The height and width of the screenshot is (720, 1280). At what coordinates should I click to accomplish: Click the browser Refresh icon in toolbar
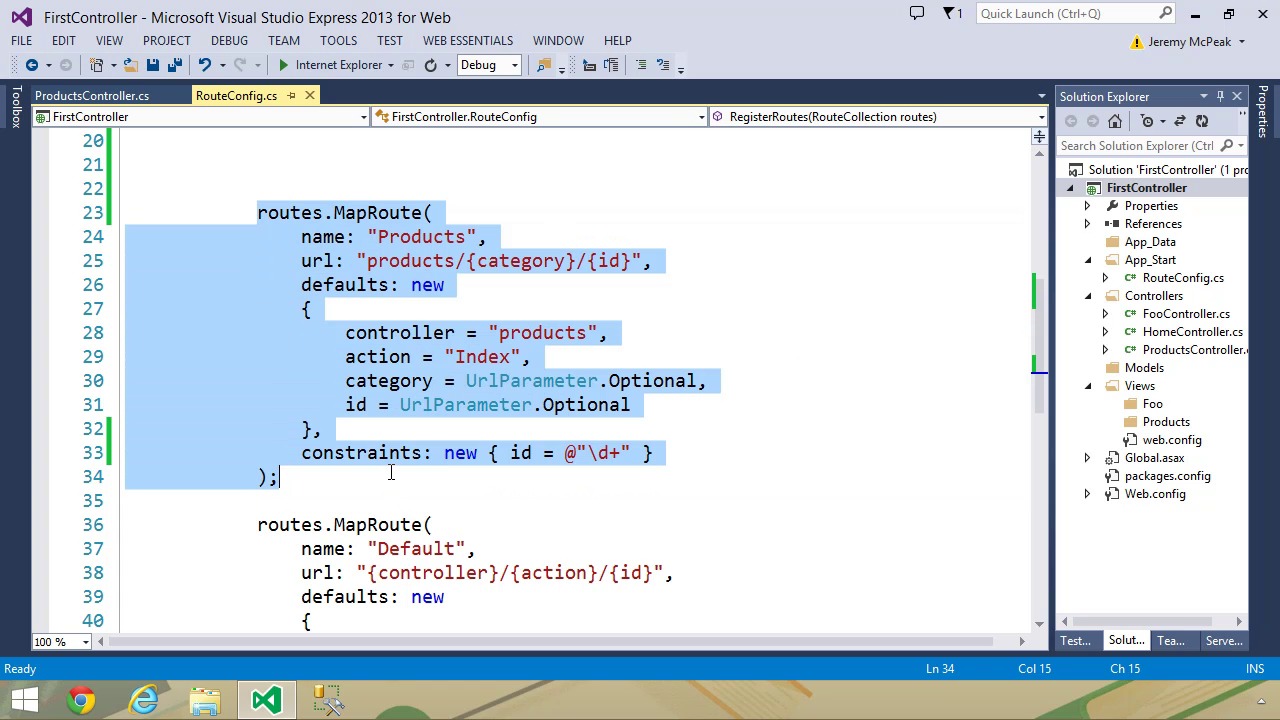click(430, 65)
